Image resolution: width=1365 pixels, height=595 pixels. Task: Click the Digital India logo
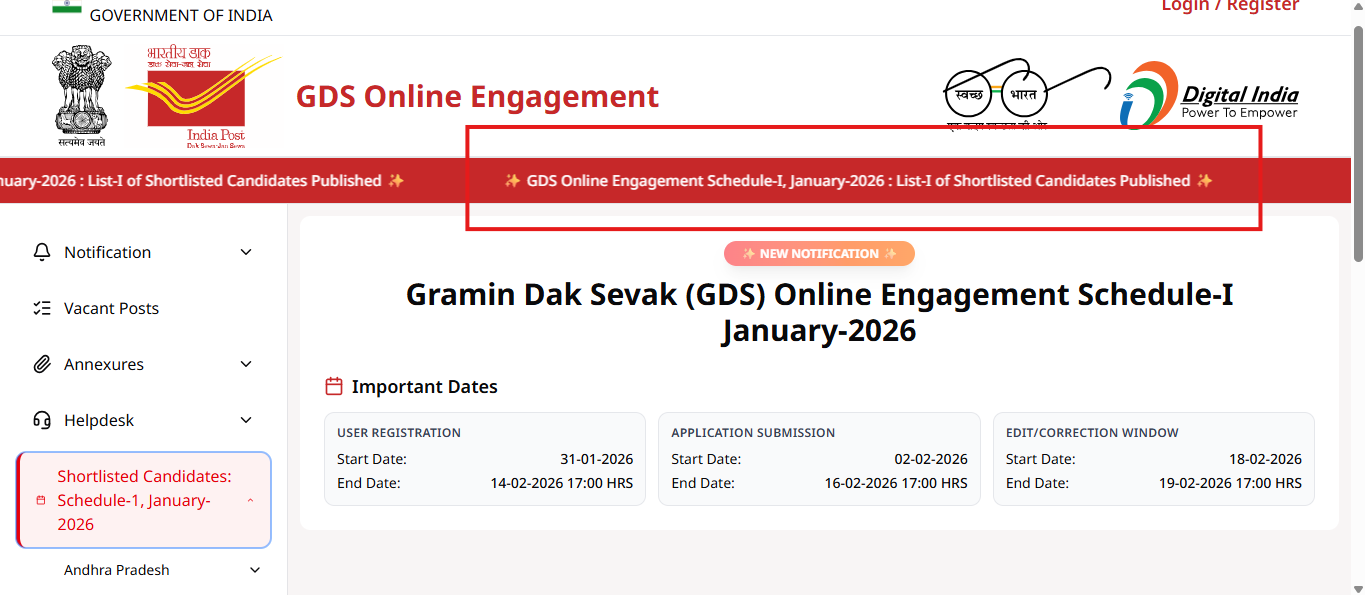click(1208, 95)
